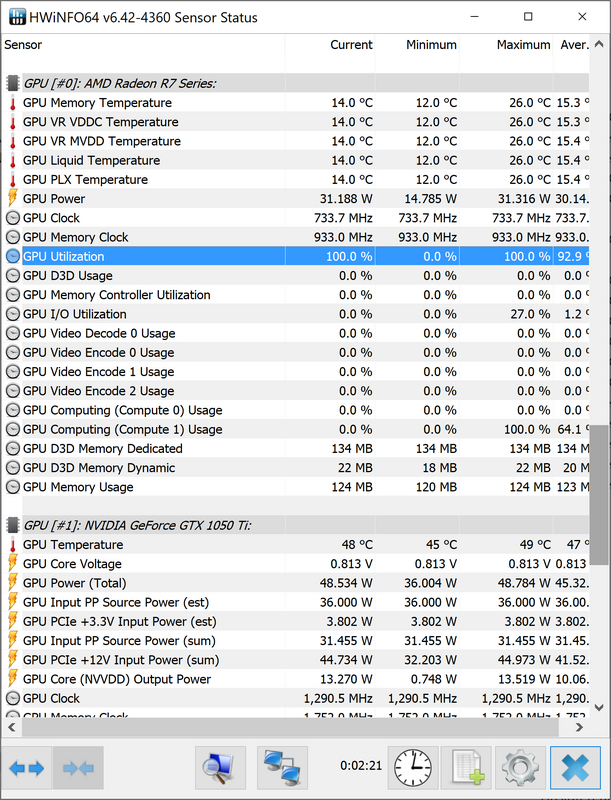Click the shrink layout arrows button

point(79,767)
